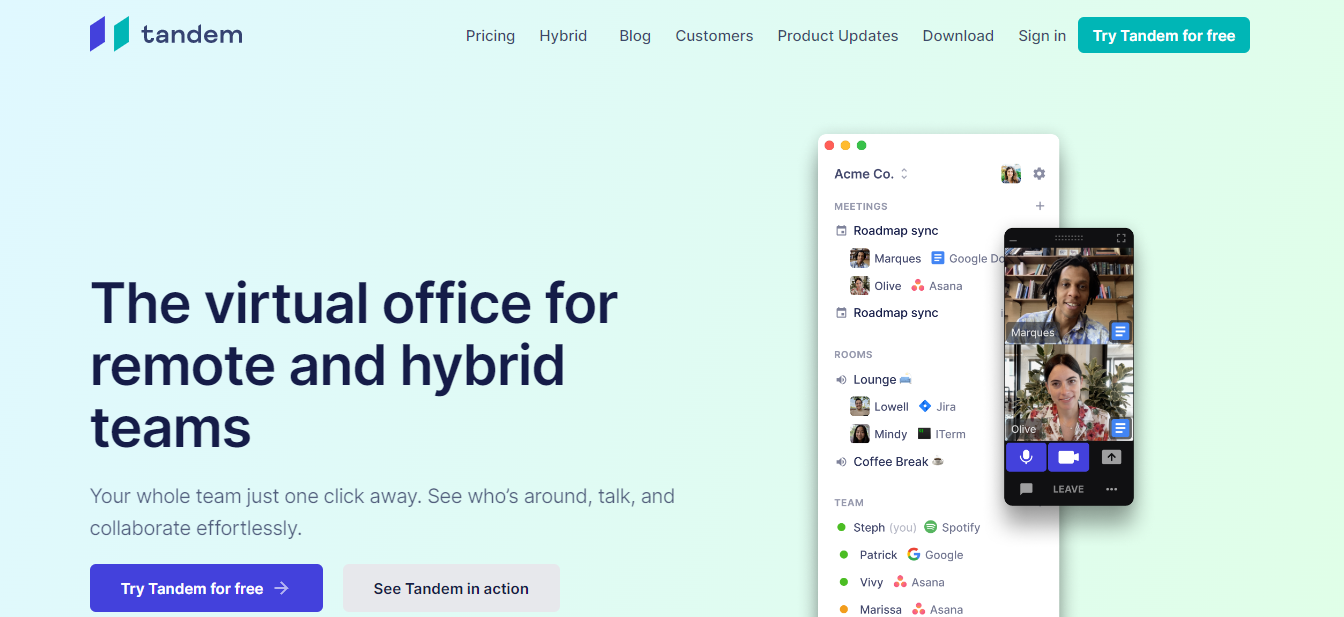The image size is (1344, 617).
Task: Share screen with the upload arrow button
Action: 1111,457
